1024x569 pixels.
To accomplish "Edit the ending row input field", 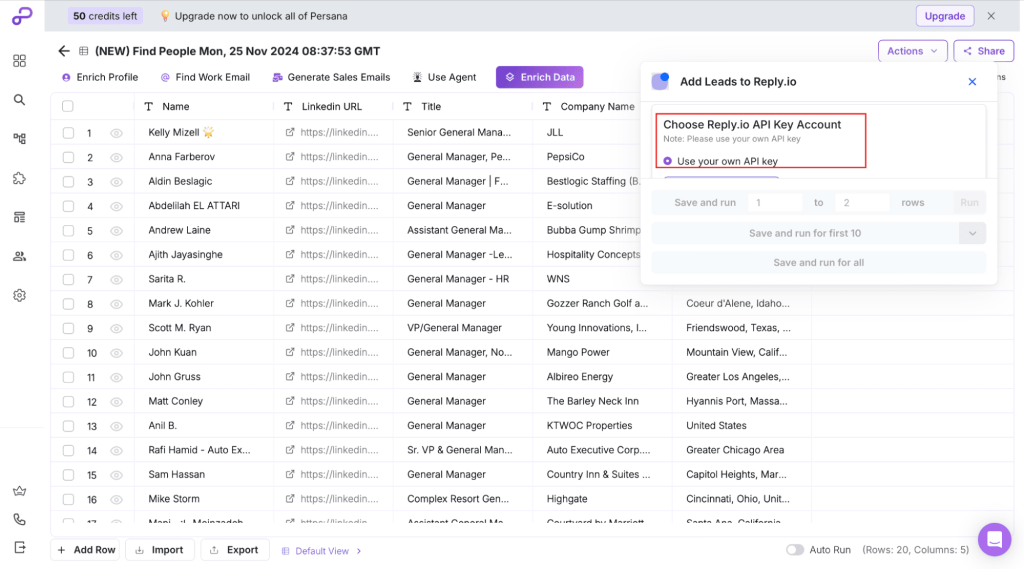I will [862, 203].
